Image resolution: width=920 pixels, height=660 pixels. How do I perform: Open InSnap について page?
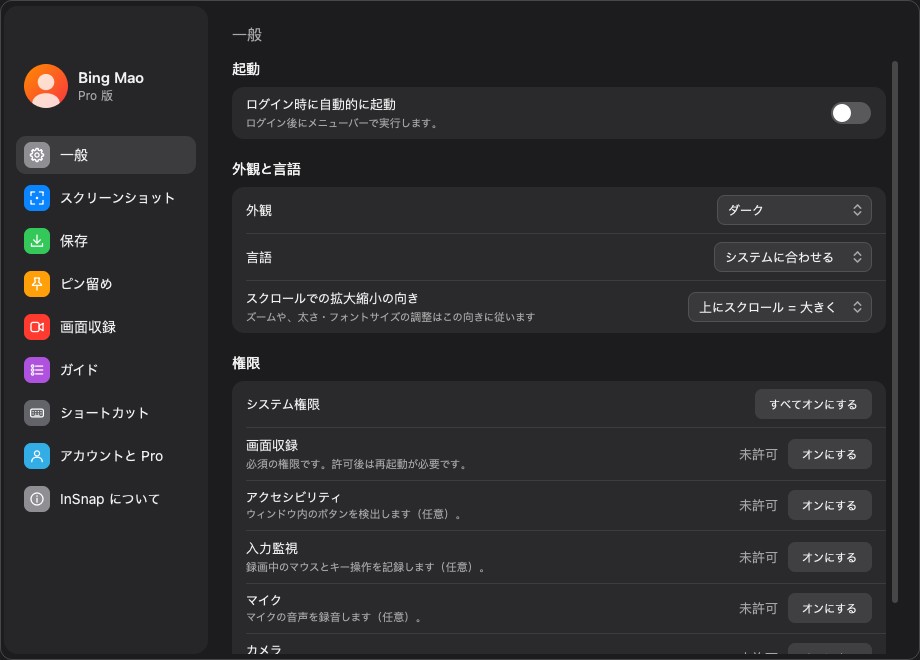pos(106,499)
